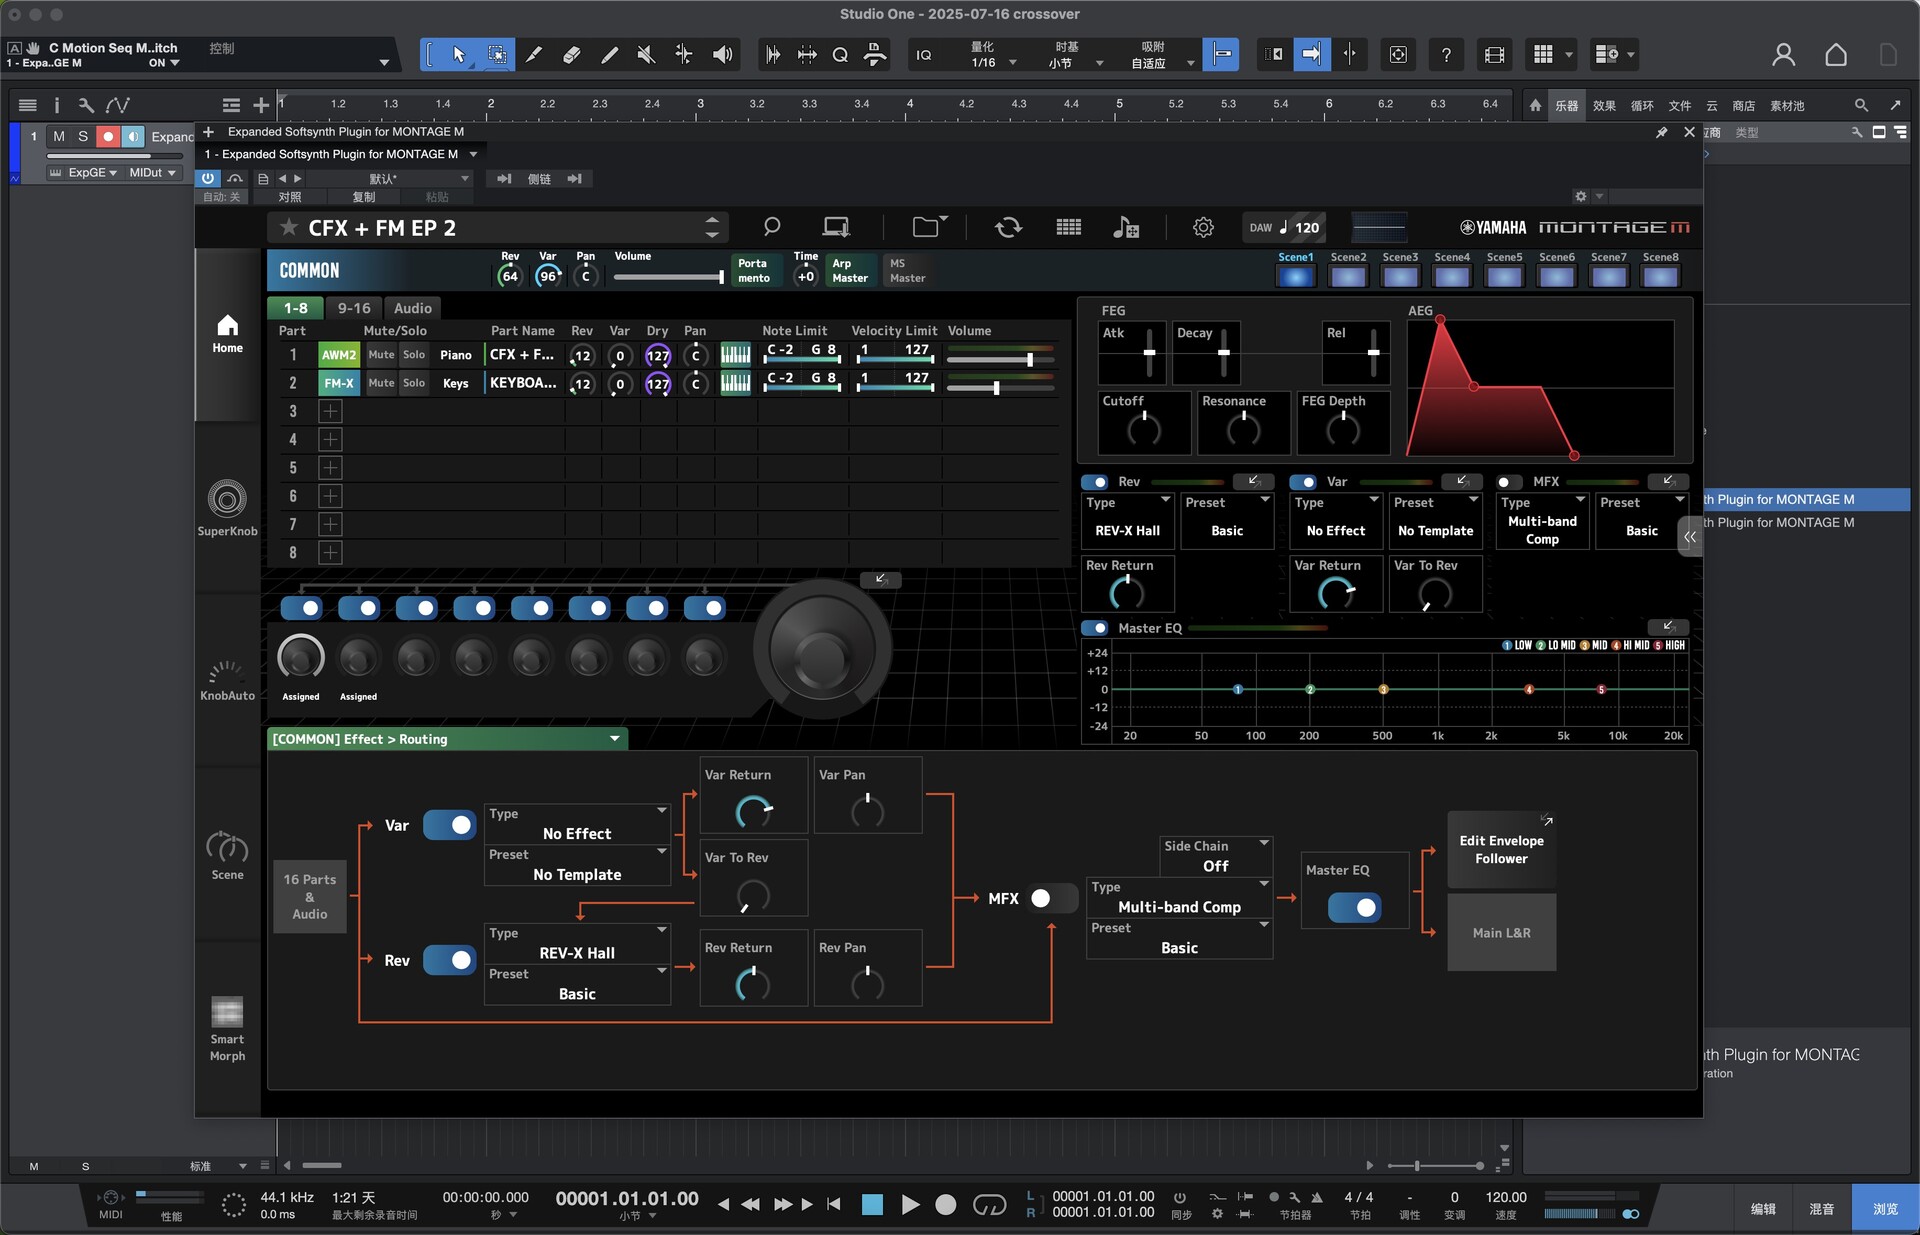Viewport: 1920px width, 1235px height.
Task: Toggle the Master EQ graph power switch
Action: pos(1095,628)
